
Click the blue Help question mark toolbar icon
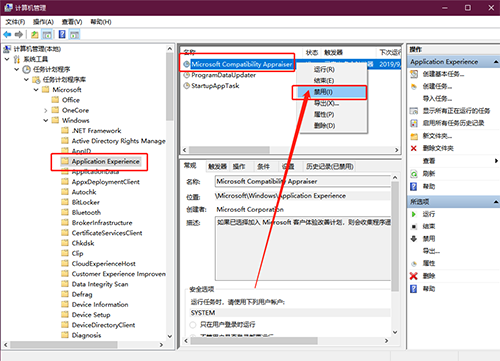pos(62,34)
